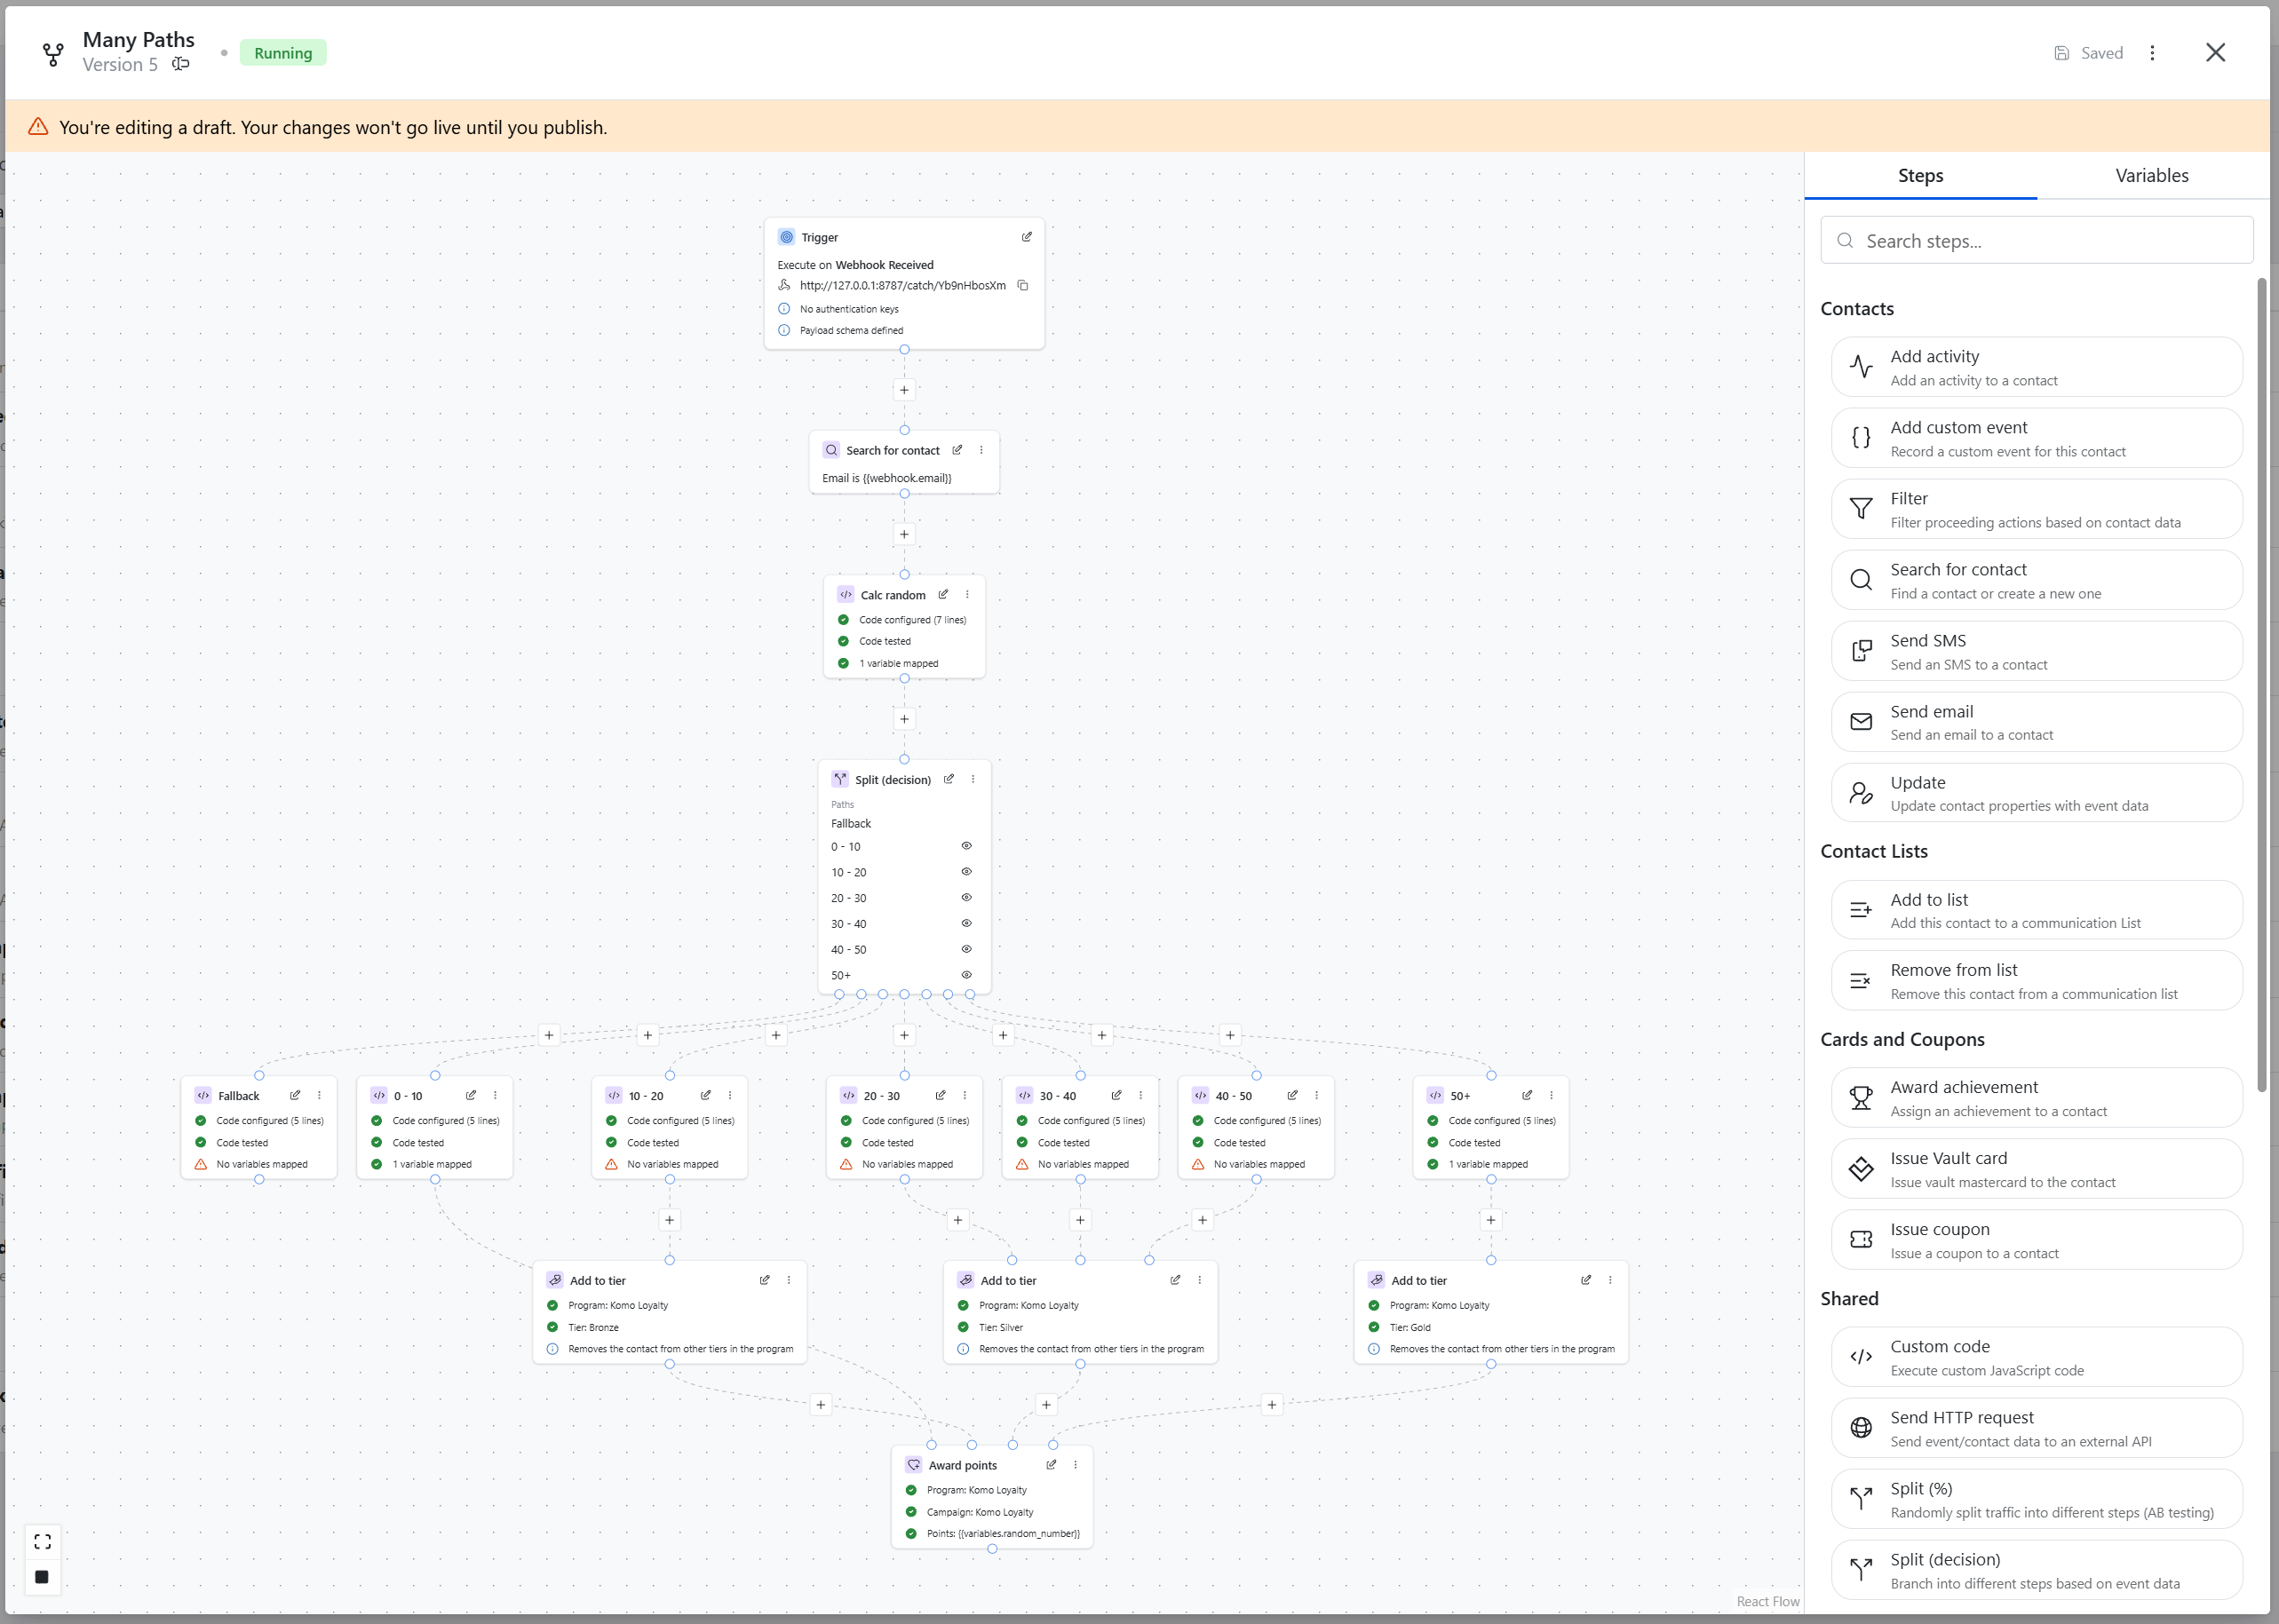
Task: Edit the Split (decision) node
Action: click(949, 779)
